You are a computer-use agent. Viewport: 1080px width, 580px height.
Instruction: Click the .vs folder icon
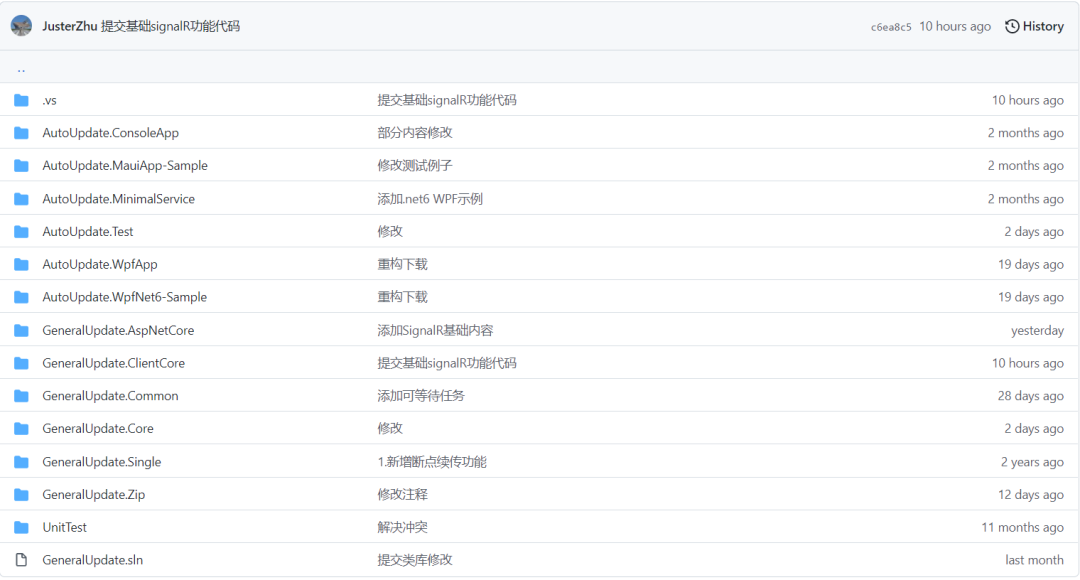21,99
